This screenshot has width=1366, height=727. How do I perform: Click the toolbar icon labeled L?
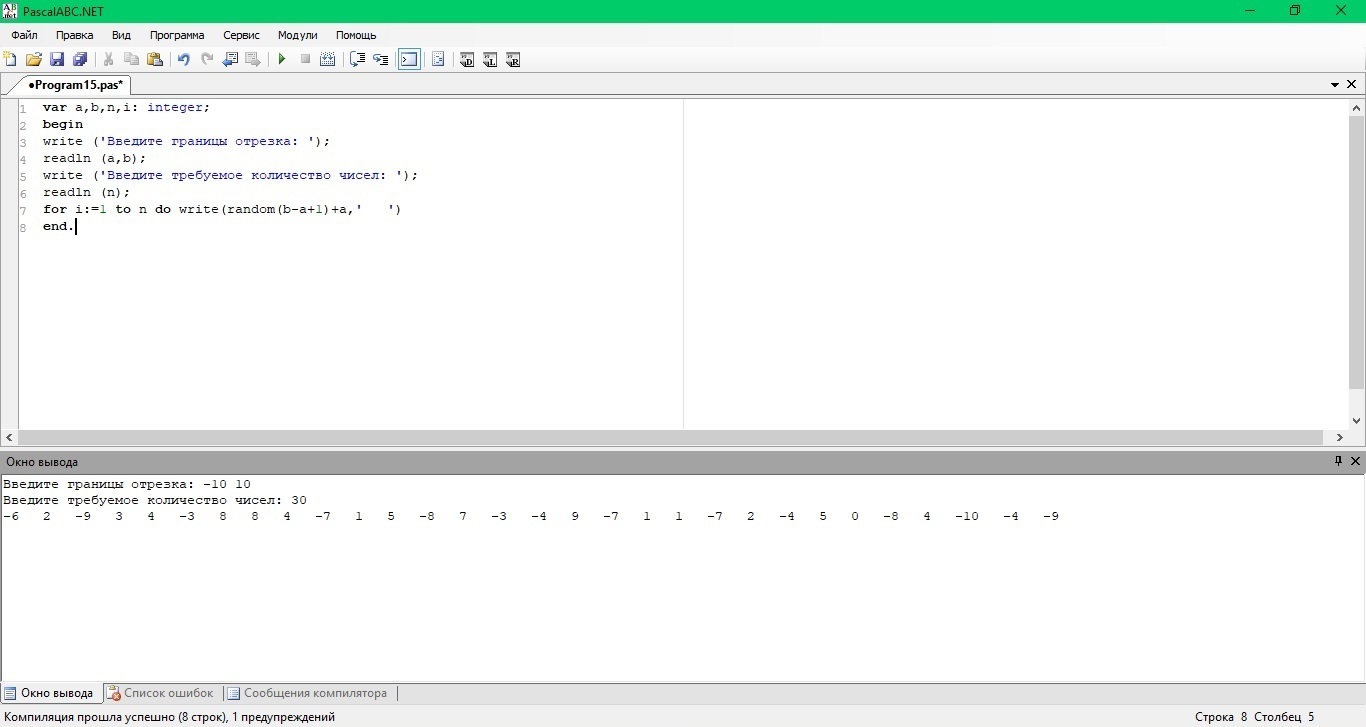click(x=490, y=60)
